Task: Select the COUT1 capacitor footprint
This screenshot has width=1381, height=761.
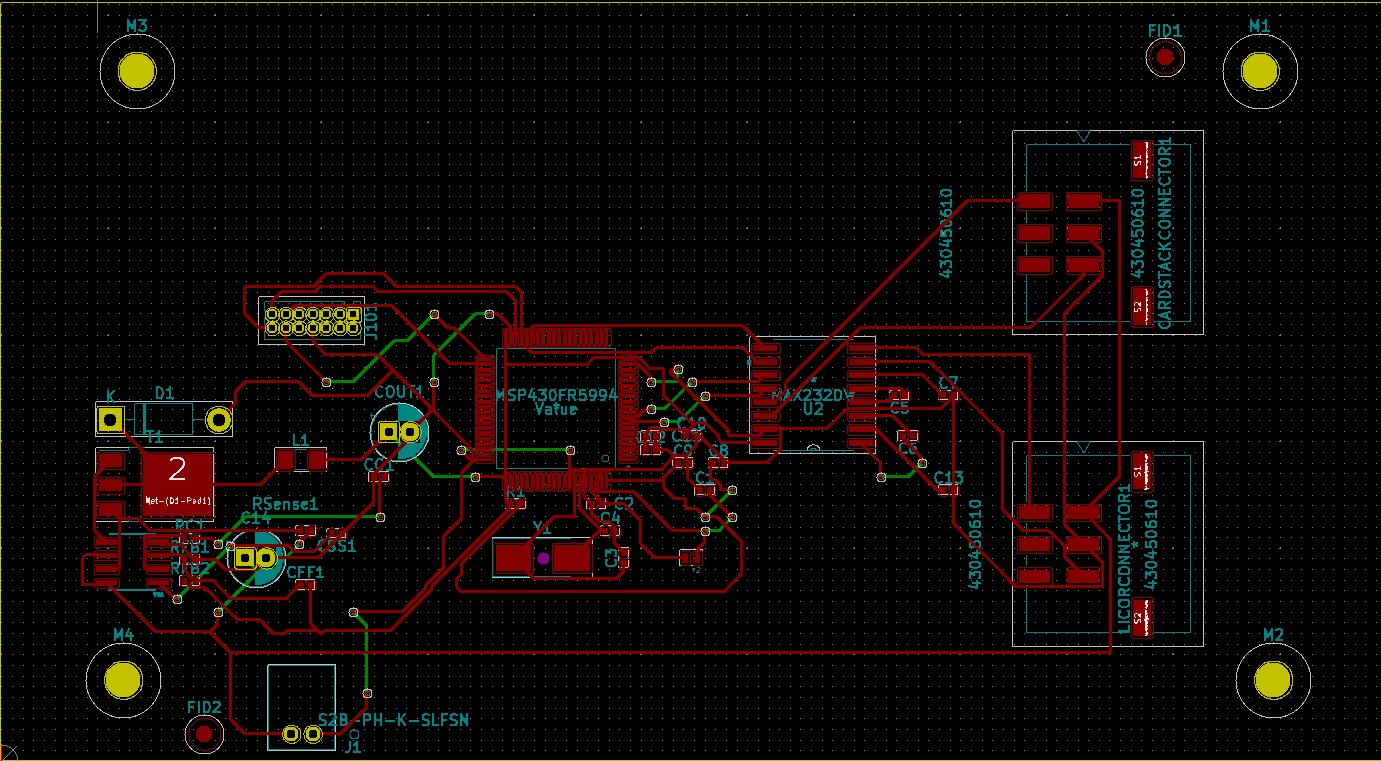Action: [399, 432]
